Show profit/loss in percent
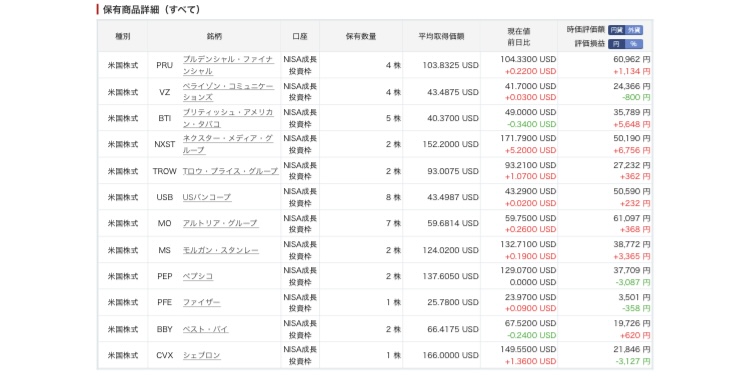Viewport: 750px width, 376px height. pyautogui.click(x=634, y=44)
